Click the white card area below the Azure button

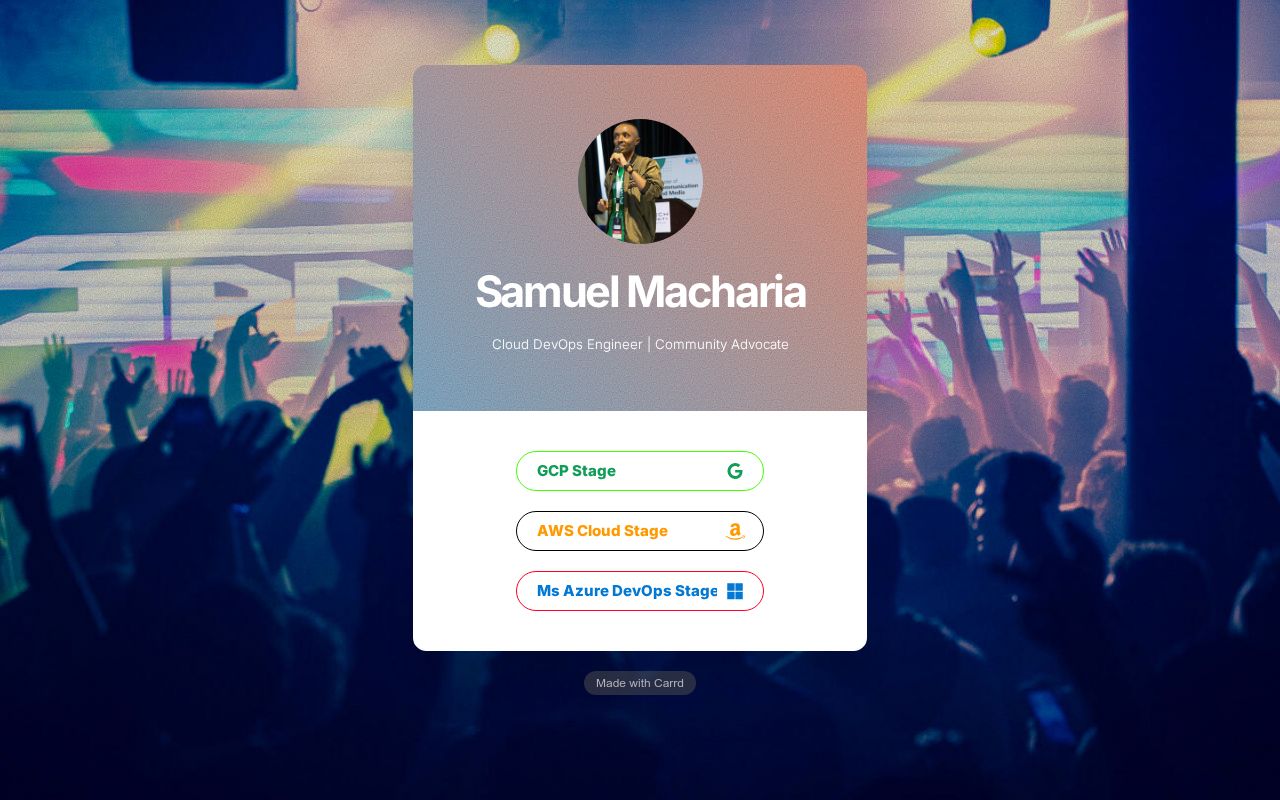[640, 631]
